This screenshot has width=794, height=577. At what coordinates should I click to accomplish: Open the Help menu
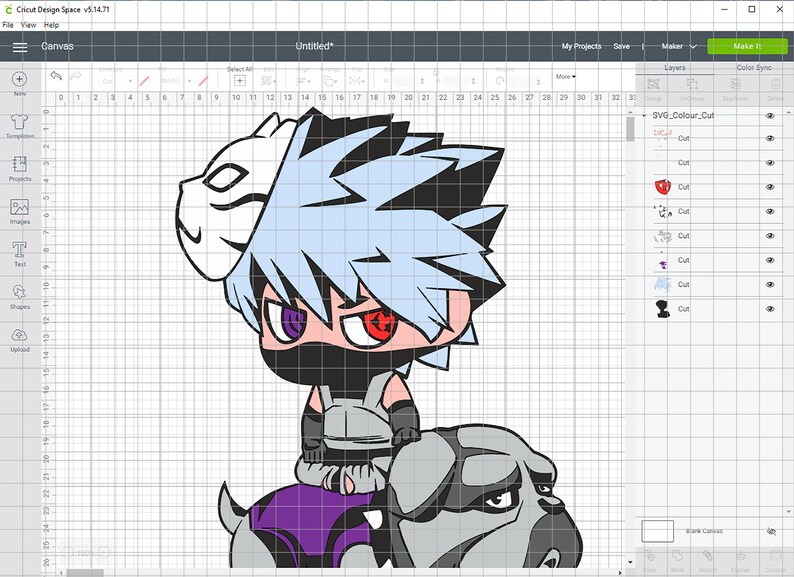point(51,25)
